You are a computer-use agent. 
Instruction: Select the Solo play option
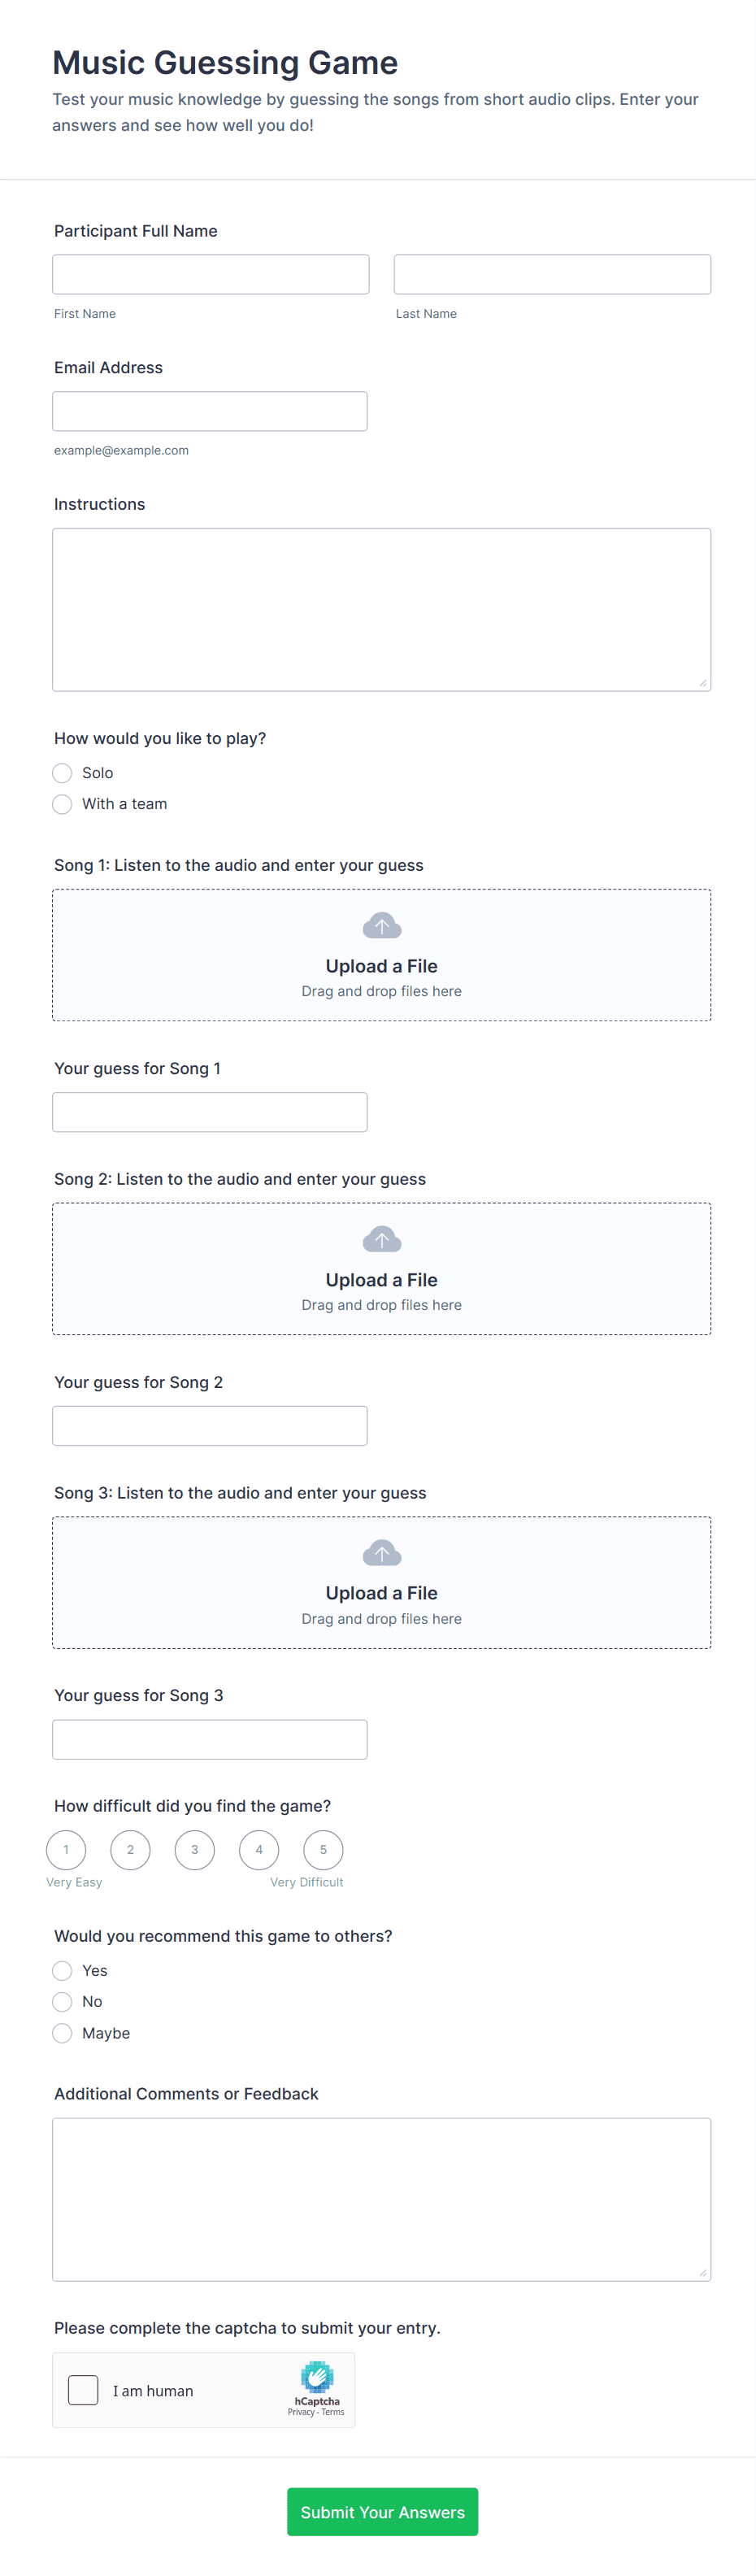[62, 773]
